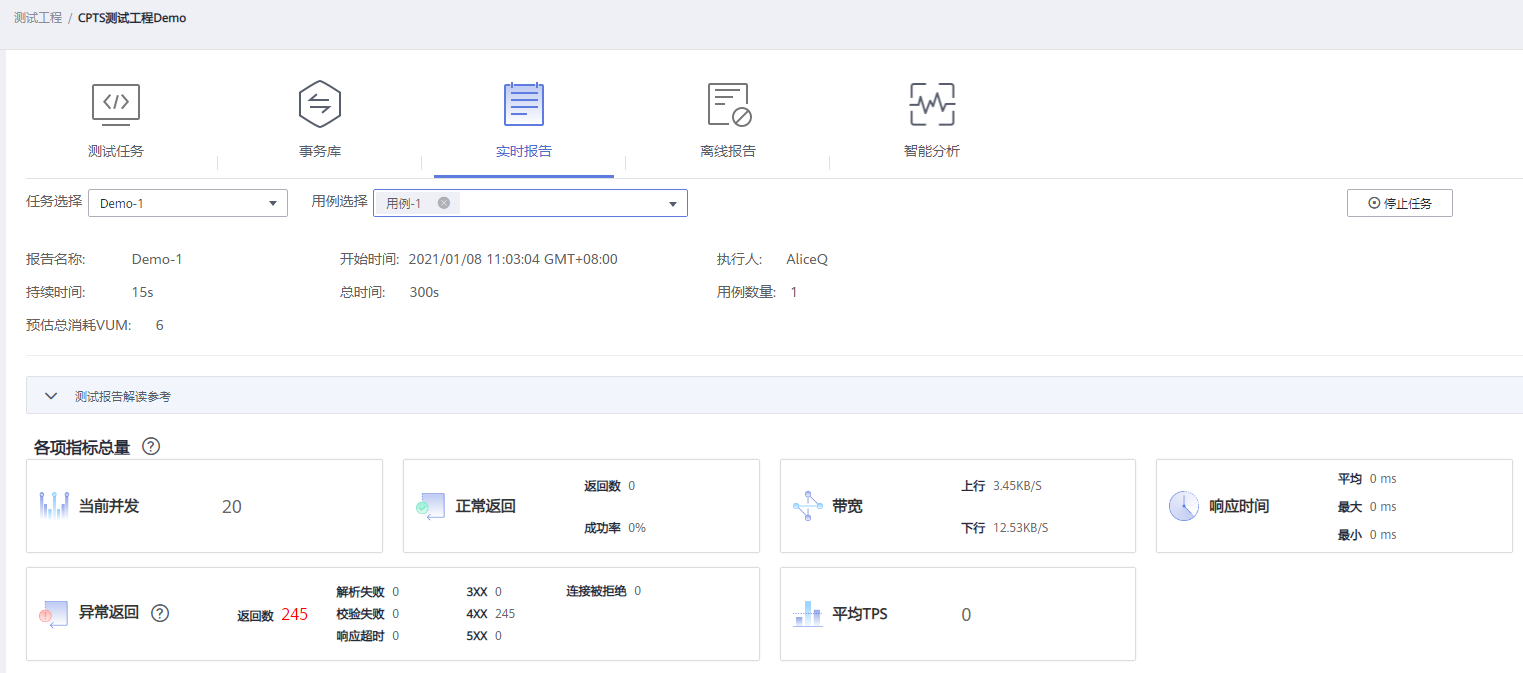Click the 测试报告解读参考 header text

[x=123, y=396]
